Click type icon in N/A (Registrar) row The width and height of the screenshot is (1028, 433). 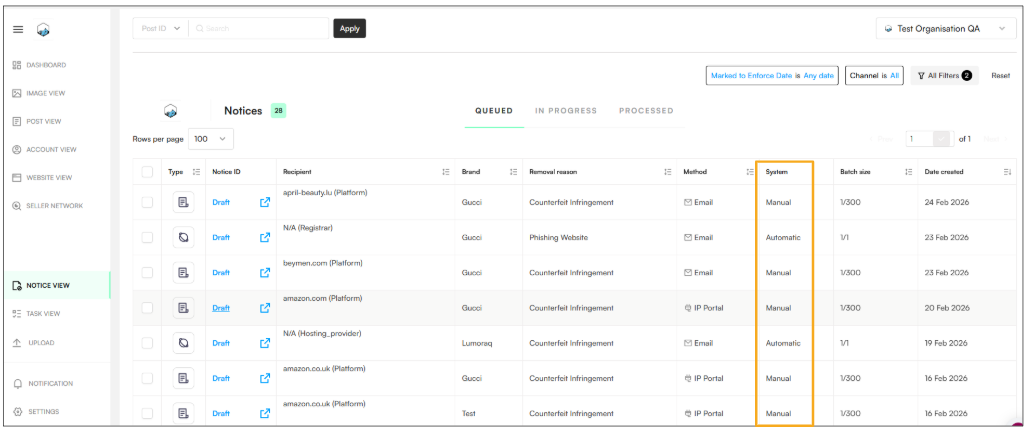[x=184, y=237]
